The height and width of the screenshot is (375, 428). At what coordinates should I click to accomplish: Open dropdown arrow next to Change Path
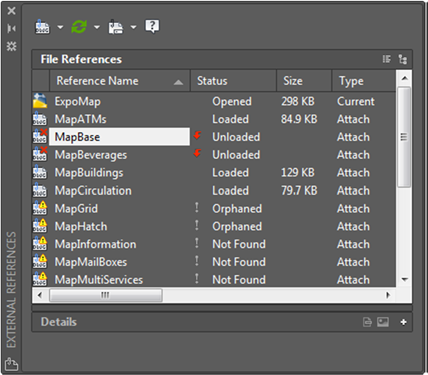coord(133,27)
